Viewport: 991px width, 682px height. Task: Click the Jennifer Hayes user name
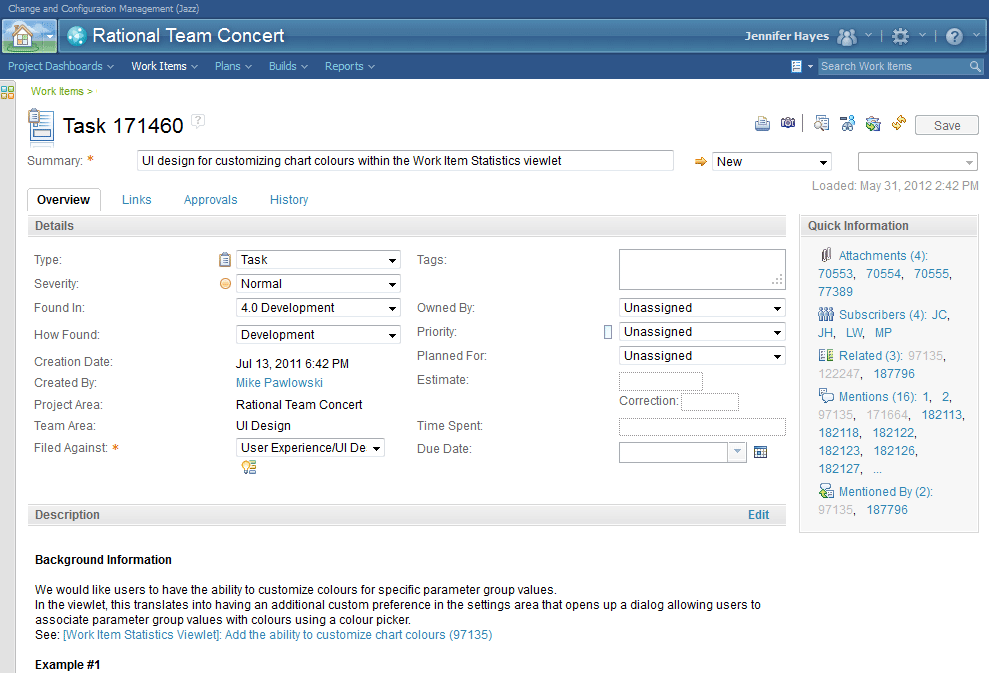point(786,36)
